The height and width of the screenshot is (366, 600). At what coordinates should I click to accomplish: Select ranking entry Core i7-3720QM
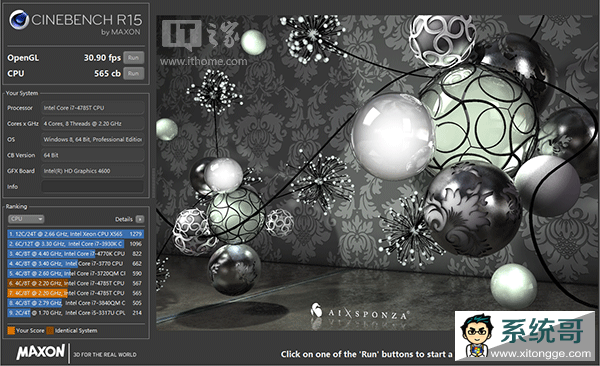click(x=75, y=273)
